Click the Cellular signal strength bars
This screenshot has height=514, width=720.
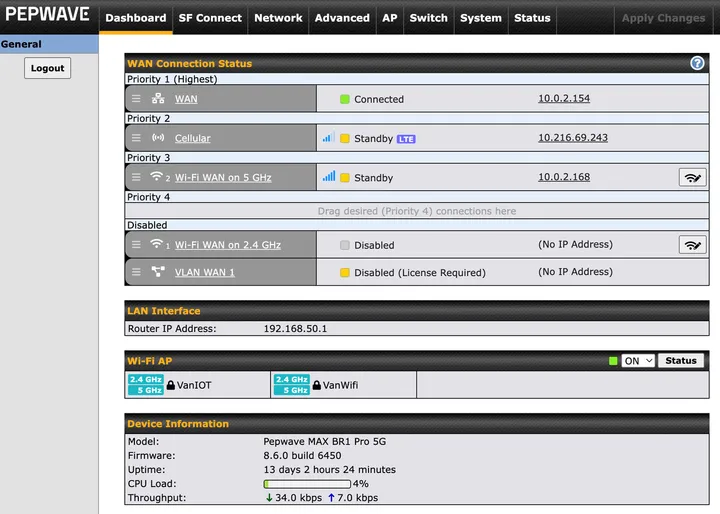(x=328, y=137)
